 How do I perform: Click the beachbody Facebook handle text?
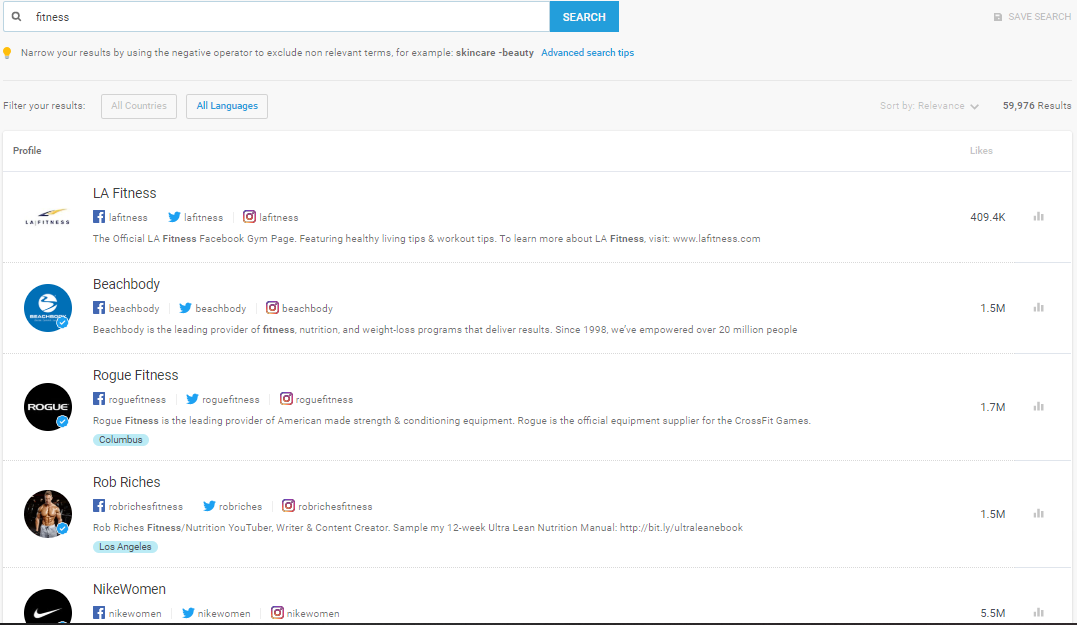pos(134,308)
